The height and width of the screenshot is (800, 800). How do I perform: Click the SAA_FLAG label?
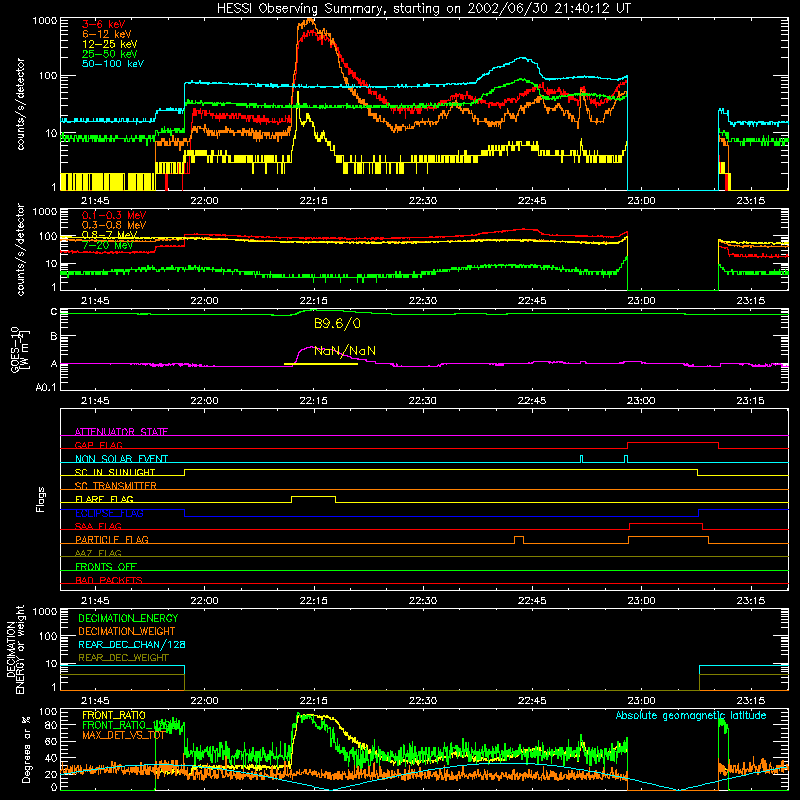coord(98,526)
